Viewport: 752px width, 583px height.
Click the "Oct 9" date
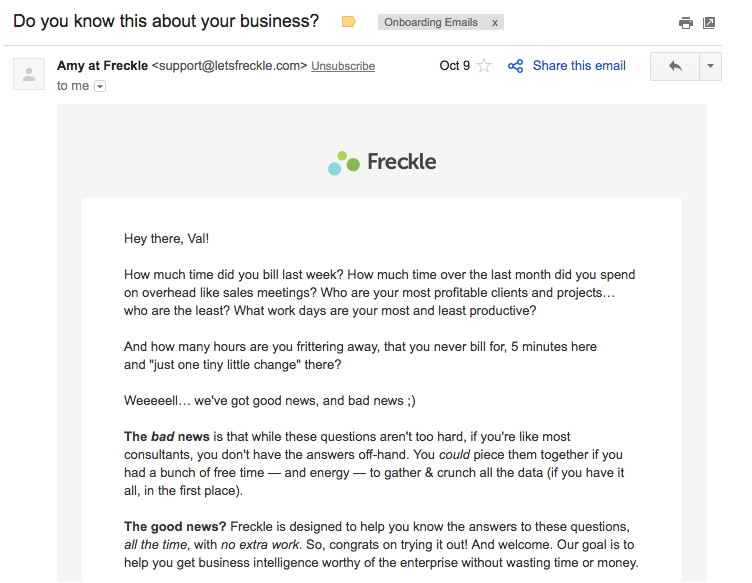[454, 66]
